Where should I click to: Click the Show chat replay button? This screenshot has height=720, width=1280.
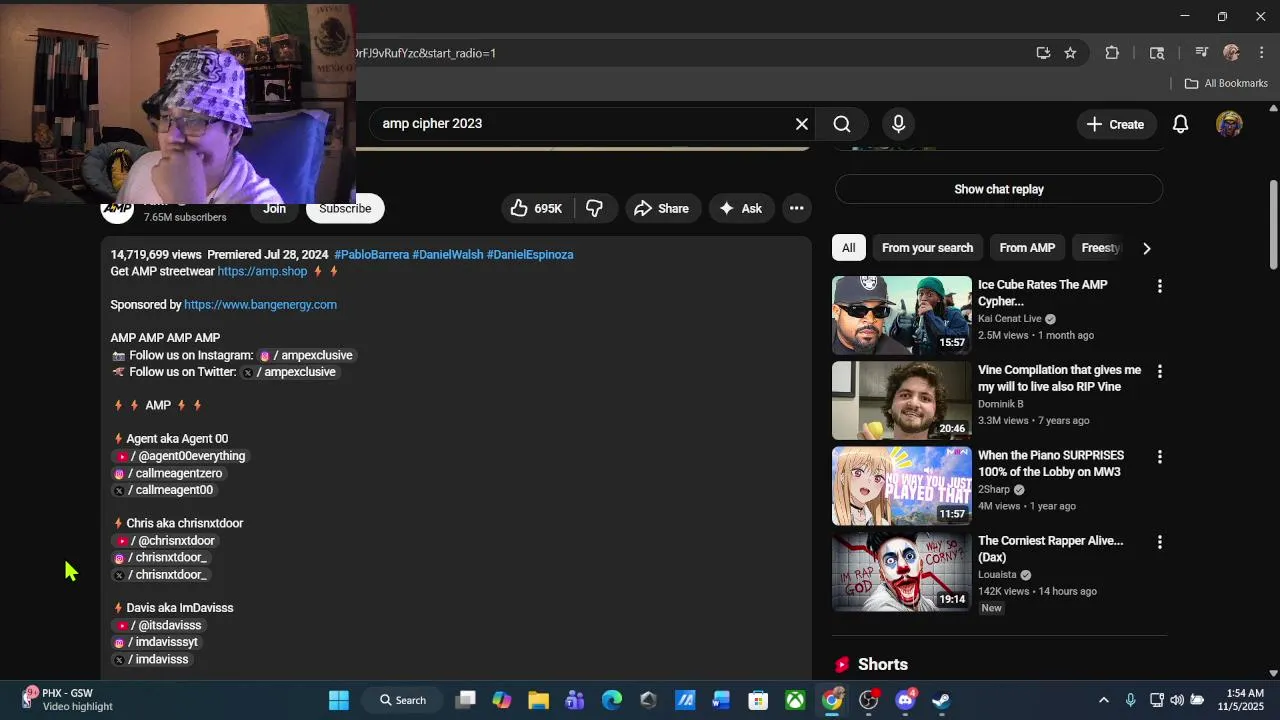tap(998, 189)
